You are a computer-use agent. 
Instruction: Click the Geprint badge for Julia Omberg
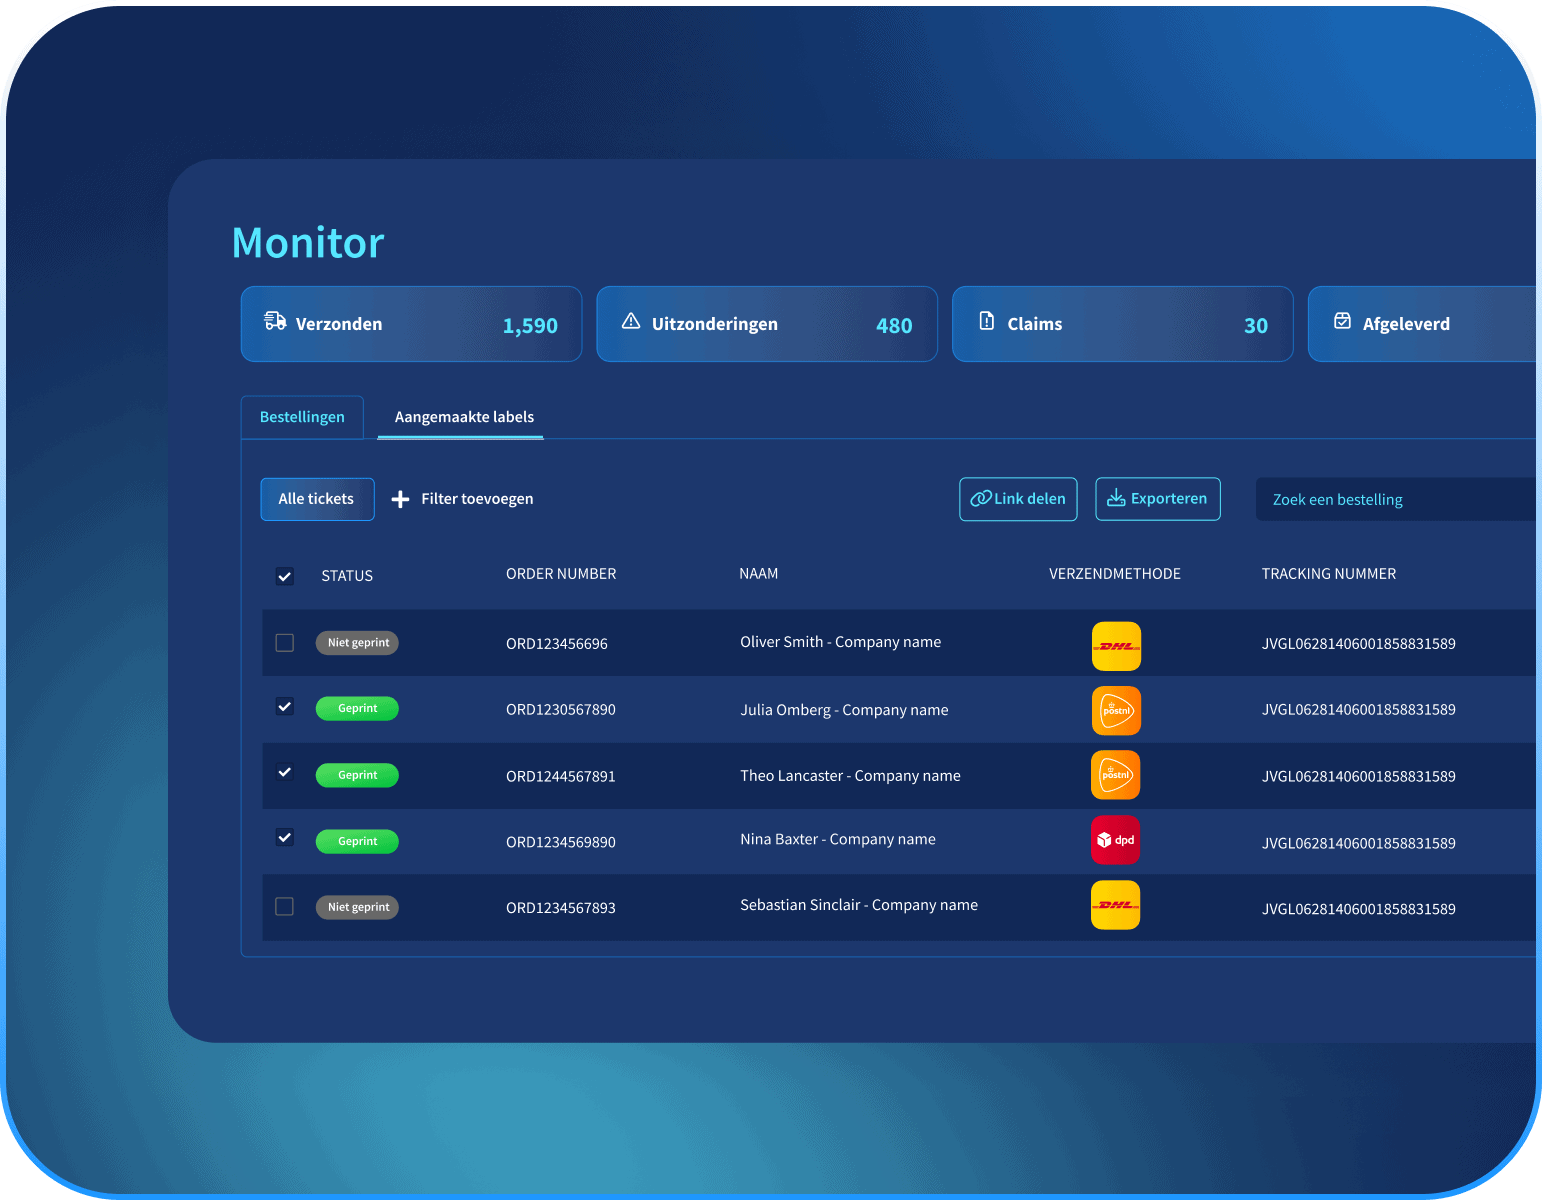[358, 708]
